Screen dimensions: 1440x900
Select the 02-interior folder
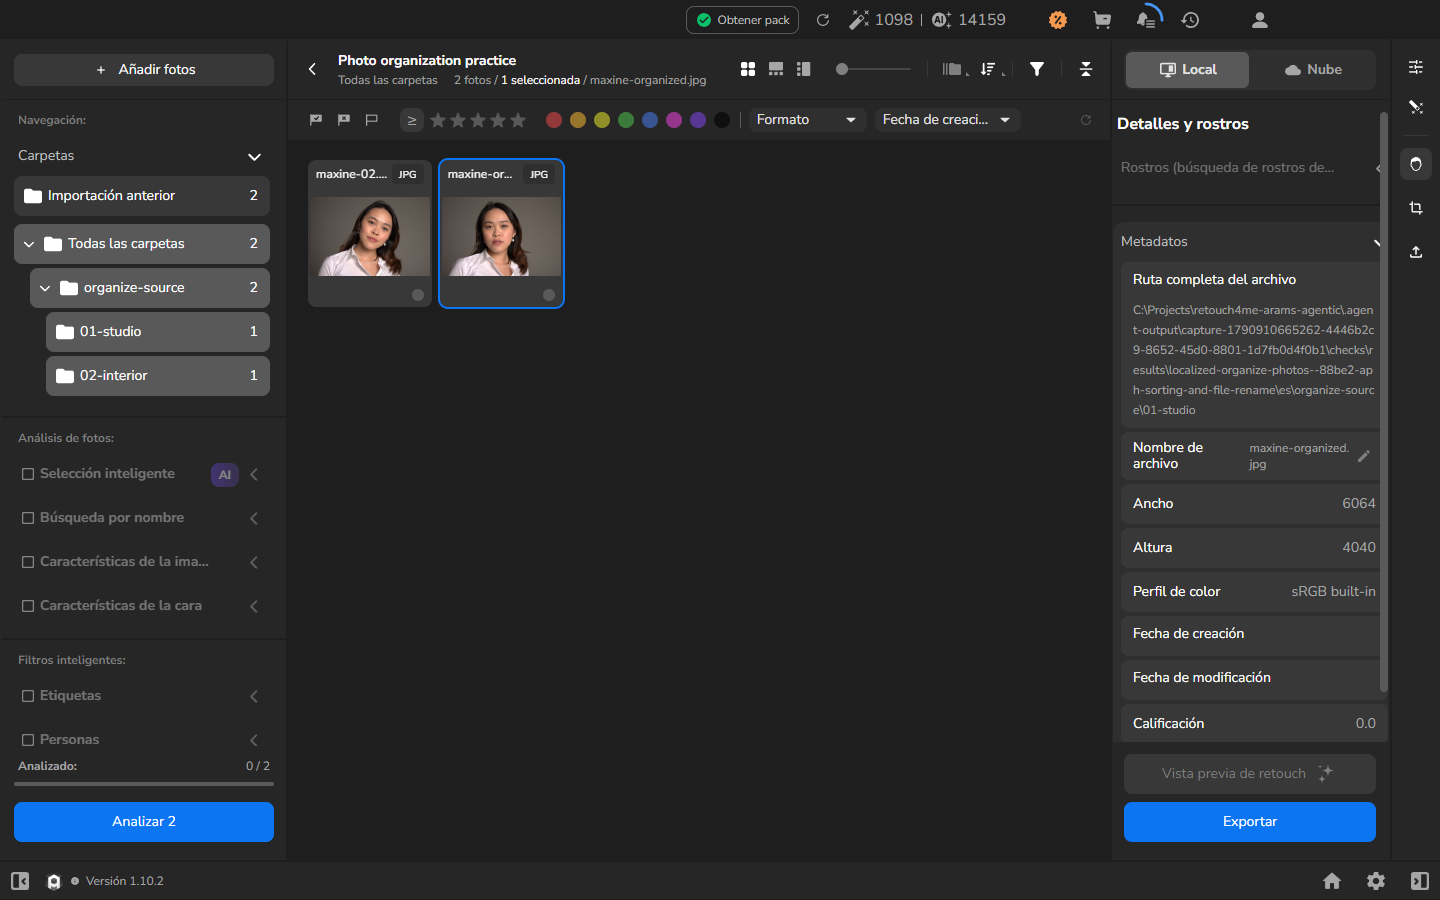158,376
